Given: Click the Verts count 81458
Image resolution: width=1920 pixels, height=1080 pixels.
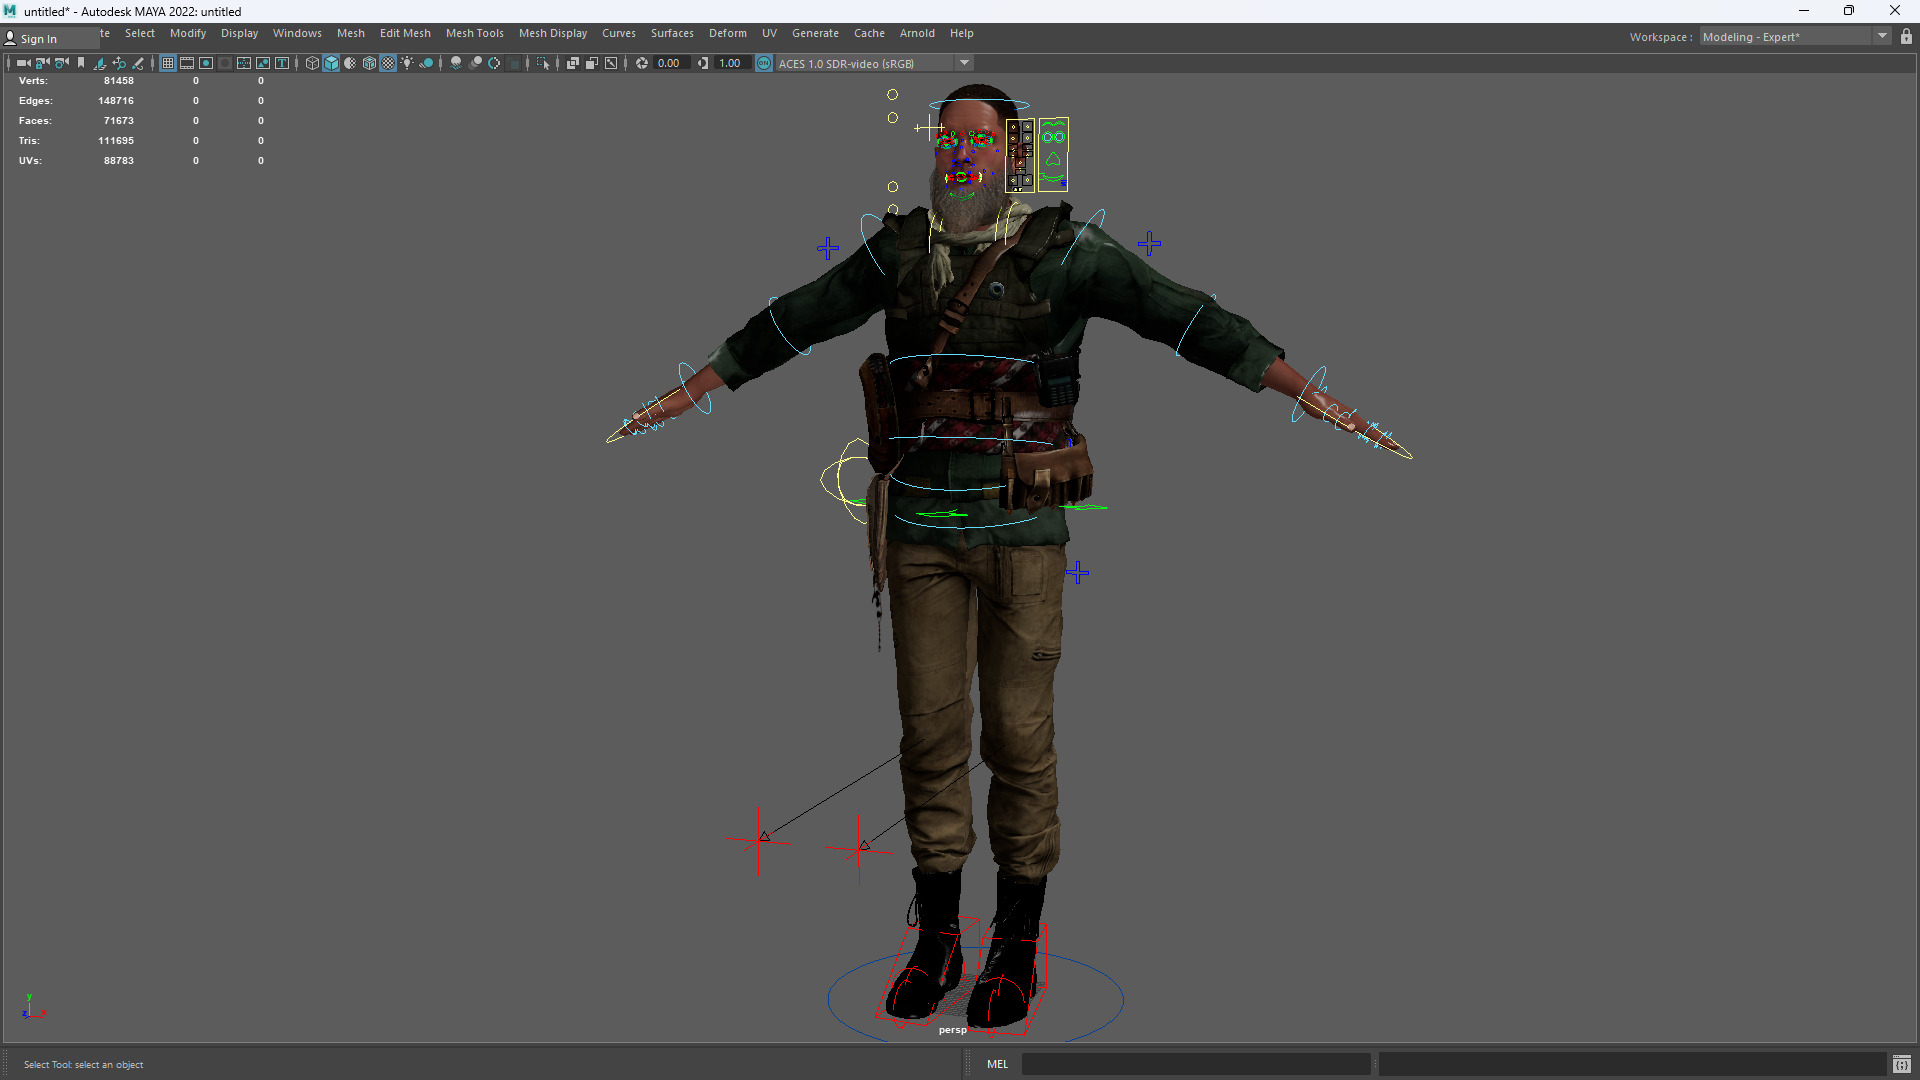Looking at the screenshot, I should 118,81.
